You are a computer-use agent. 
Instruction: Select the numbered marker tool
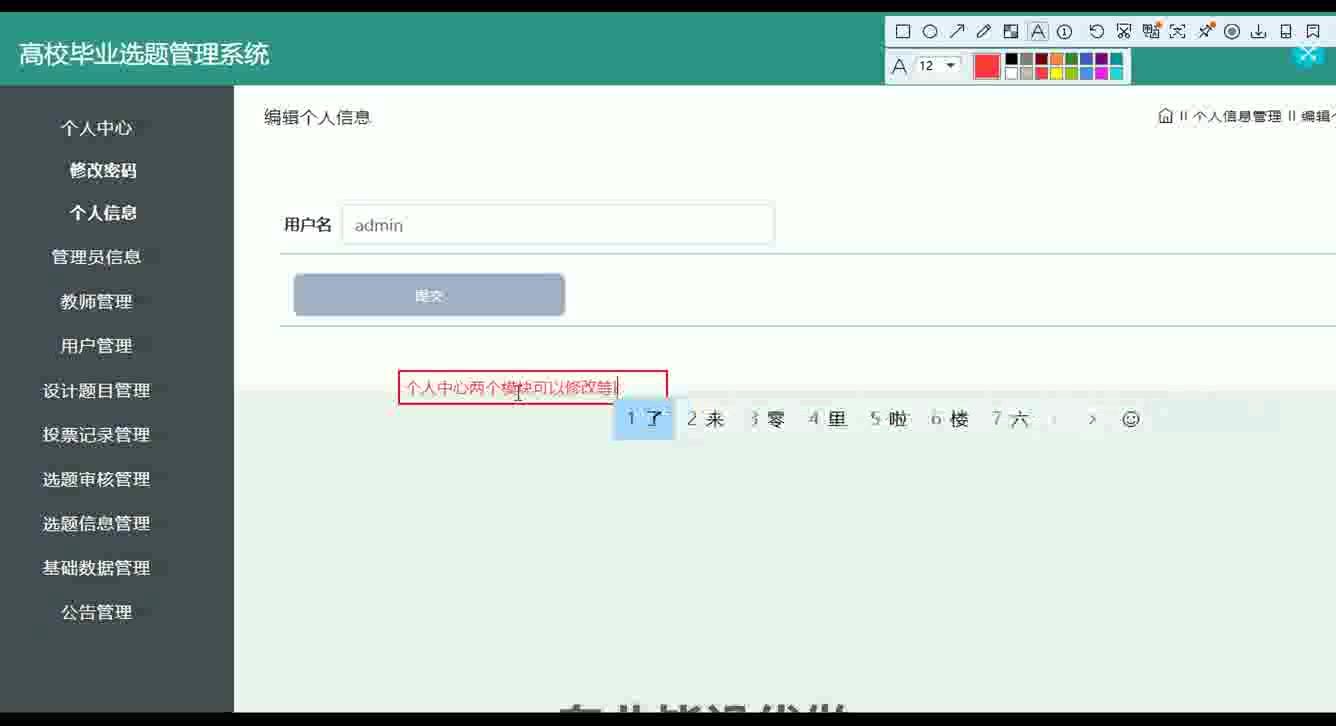(1065, 31)
